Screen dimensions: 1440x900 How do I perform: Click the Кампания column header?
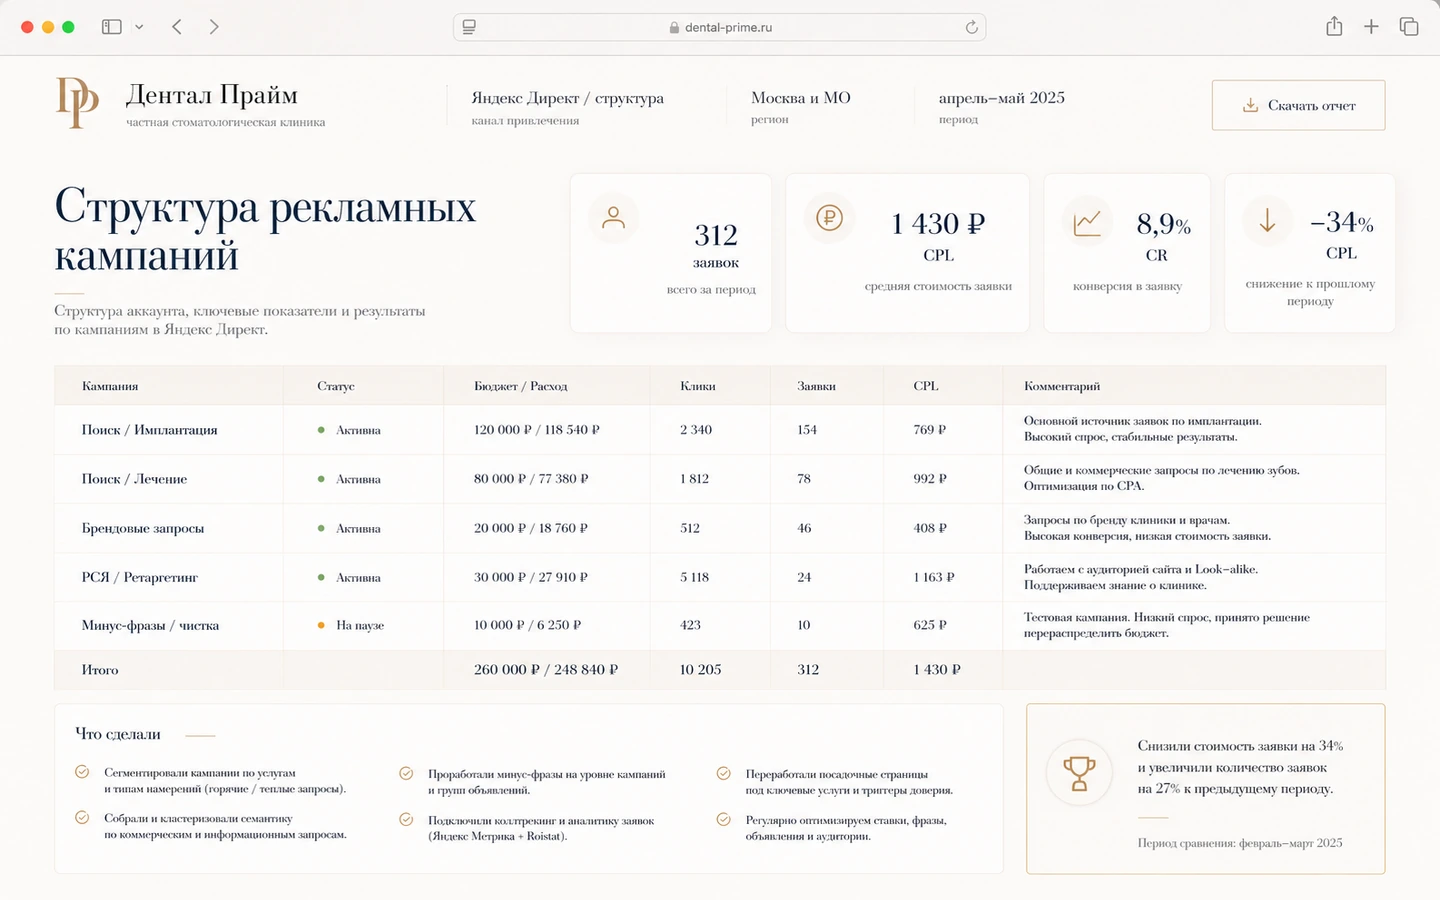point(110,386)
